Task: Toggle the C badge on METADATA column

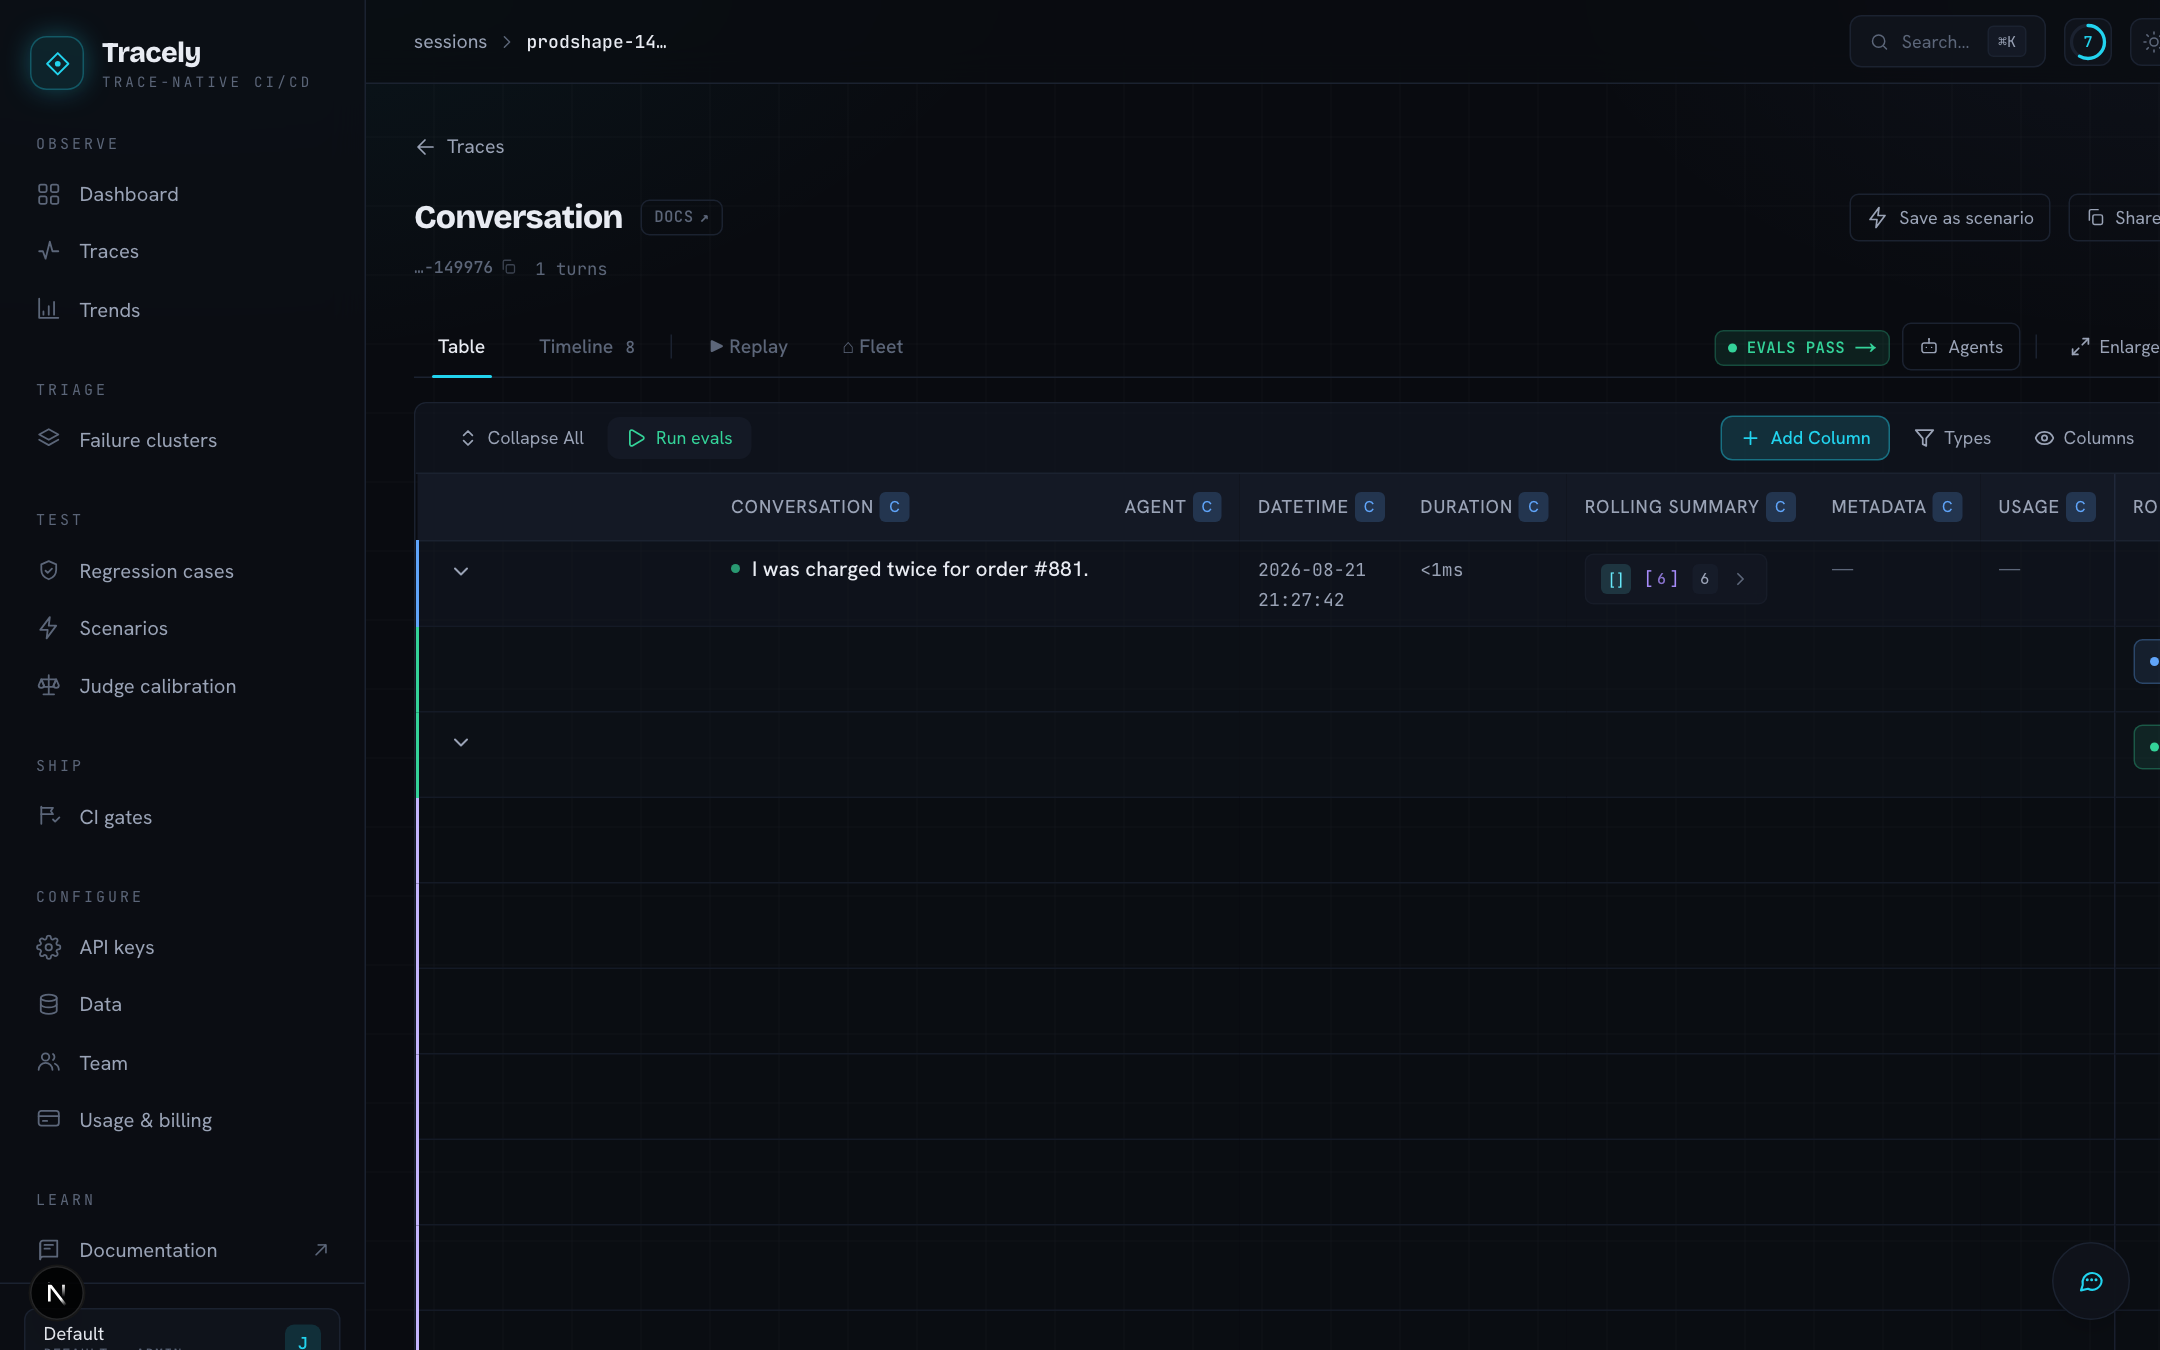Action: click(1947, 507)
